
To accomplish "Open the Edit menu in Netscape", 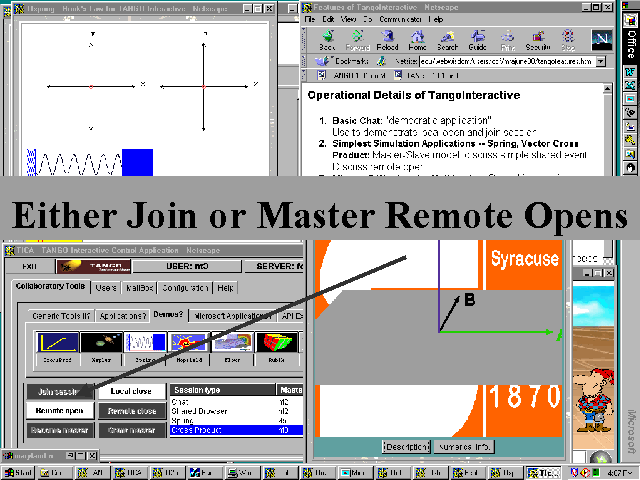I will pos(328,19).
